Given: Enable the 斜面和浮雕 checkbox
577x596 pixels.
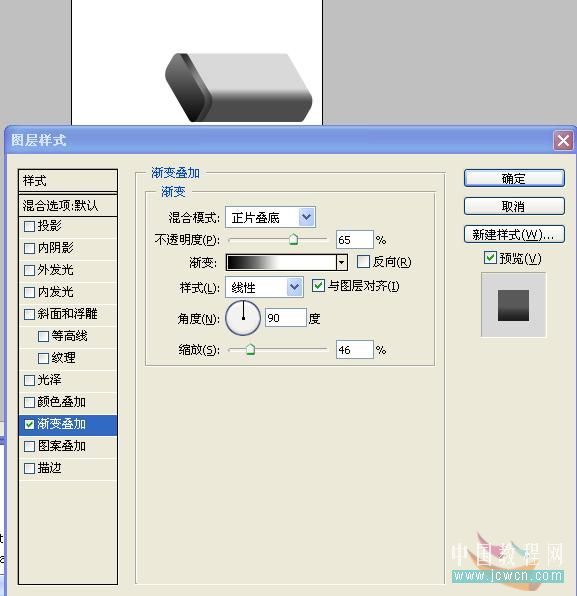Looking at the screenshot, I should point(29,315).
